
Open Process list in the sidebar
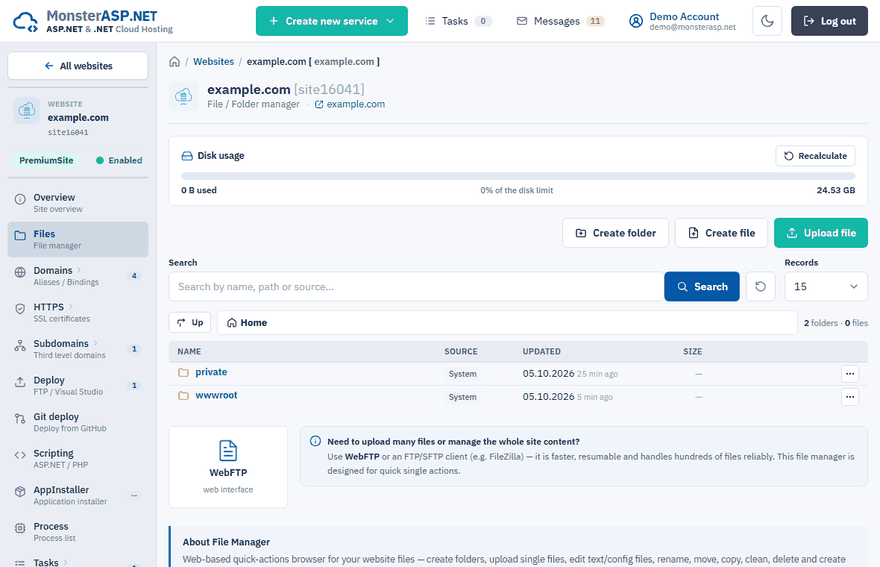(78, 532)
